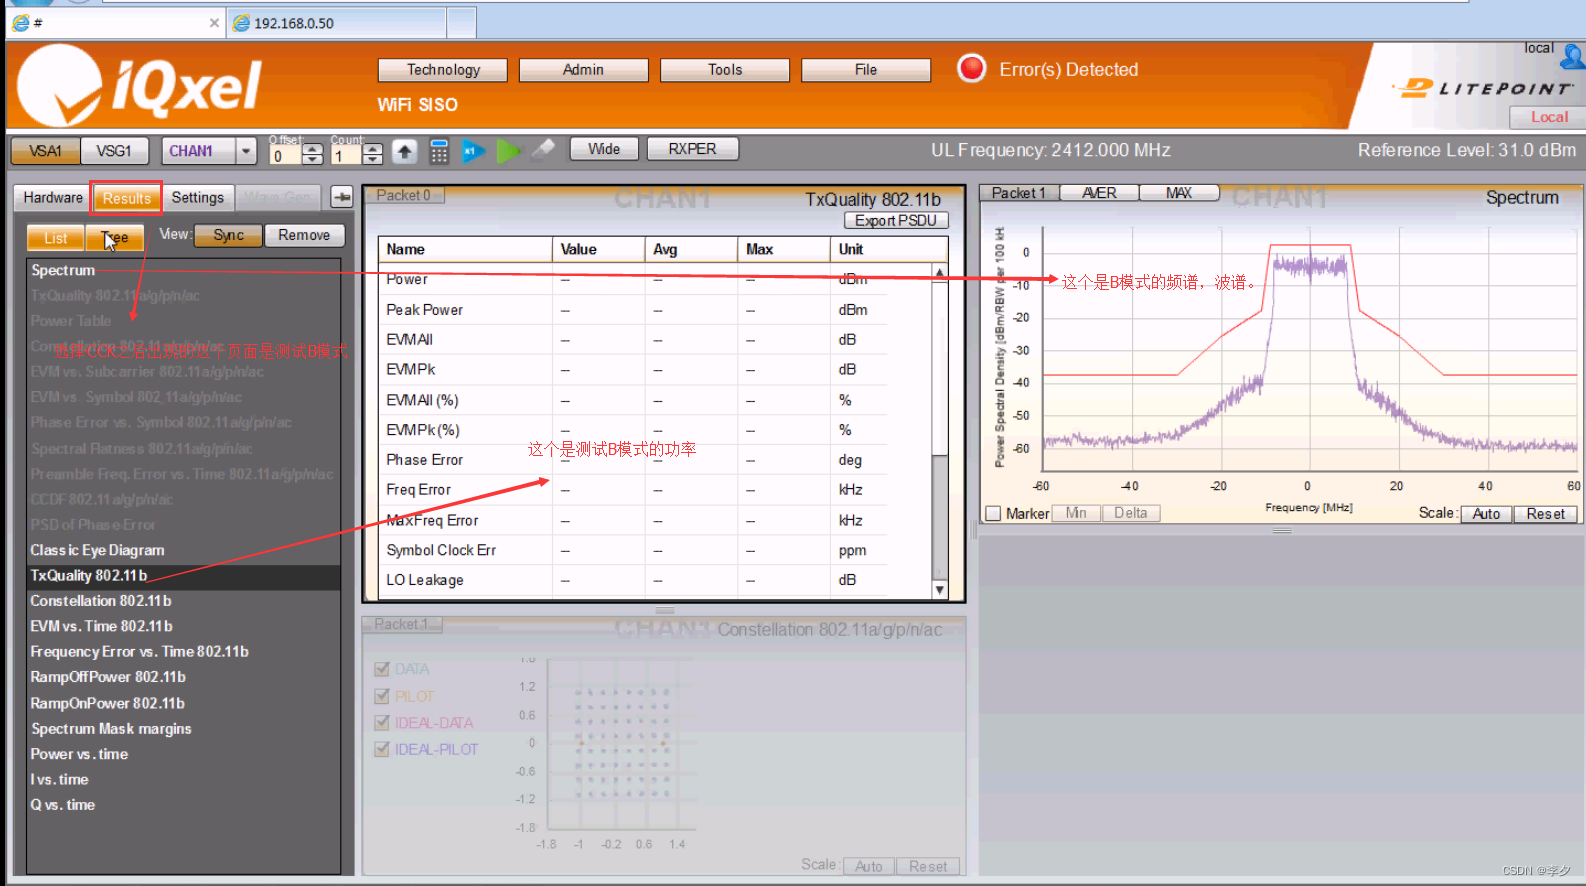1586x886 pixels.
Task: Open the File menu
Action: point(866,70)
